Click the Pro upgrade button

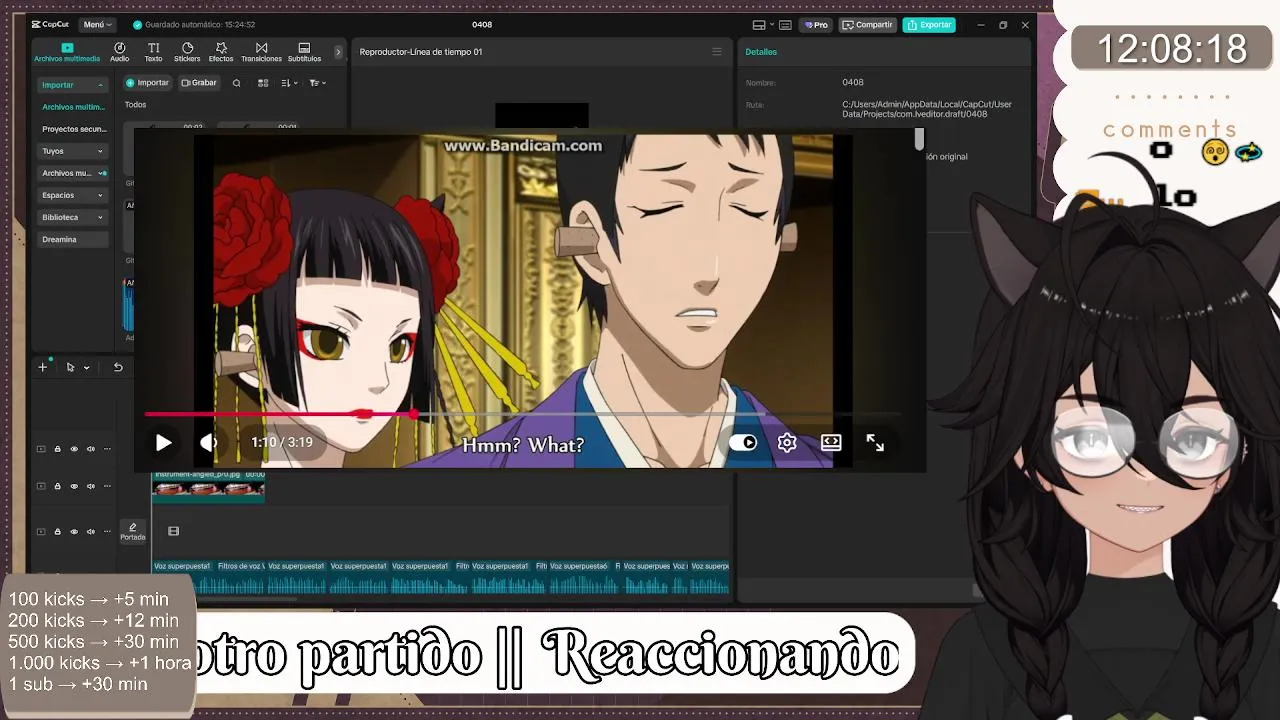pyautogui.click(x=817, y=25)
